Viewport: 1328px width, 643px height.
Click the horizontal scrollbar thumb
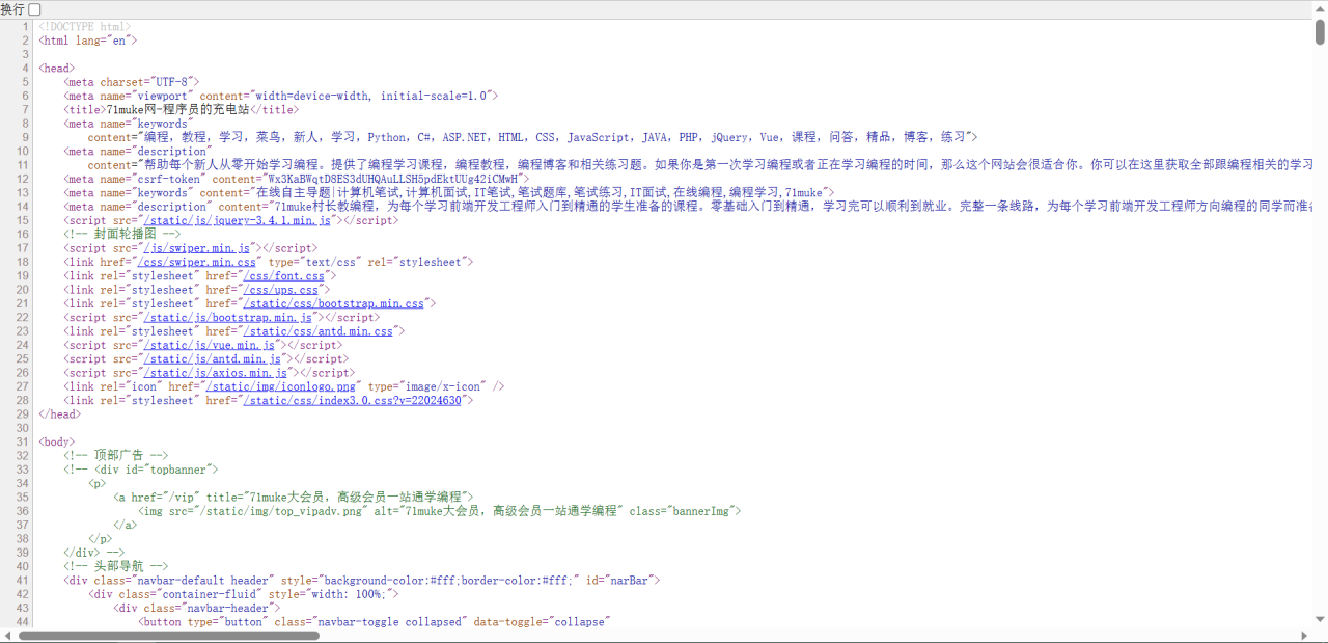169,635
